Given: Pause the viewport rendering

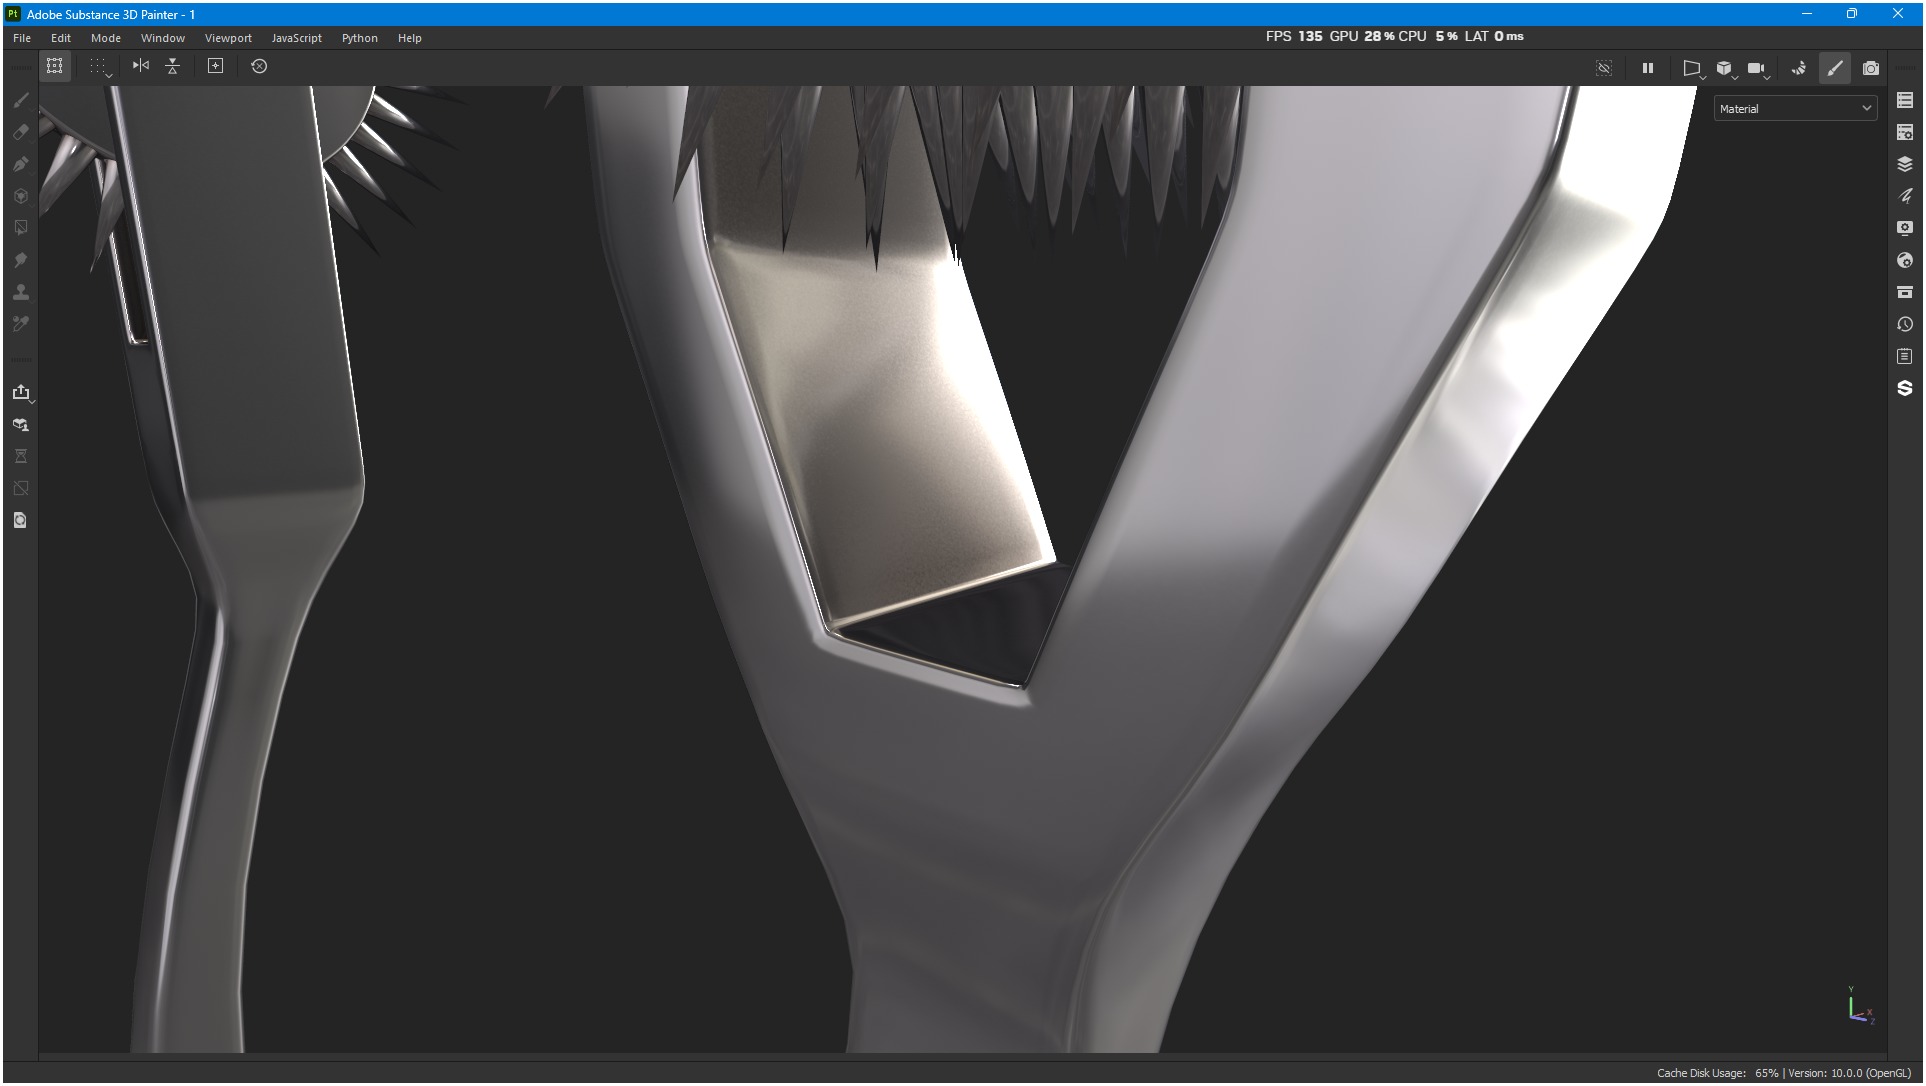Looking at the screenshot, I should [1647, 68].
